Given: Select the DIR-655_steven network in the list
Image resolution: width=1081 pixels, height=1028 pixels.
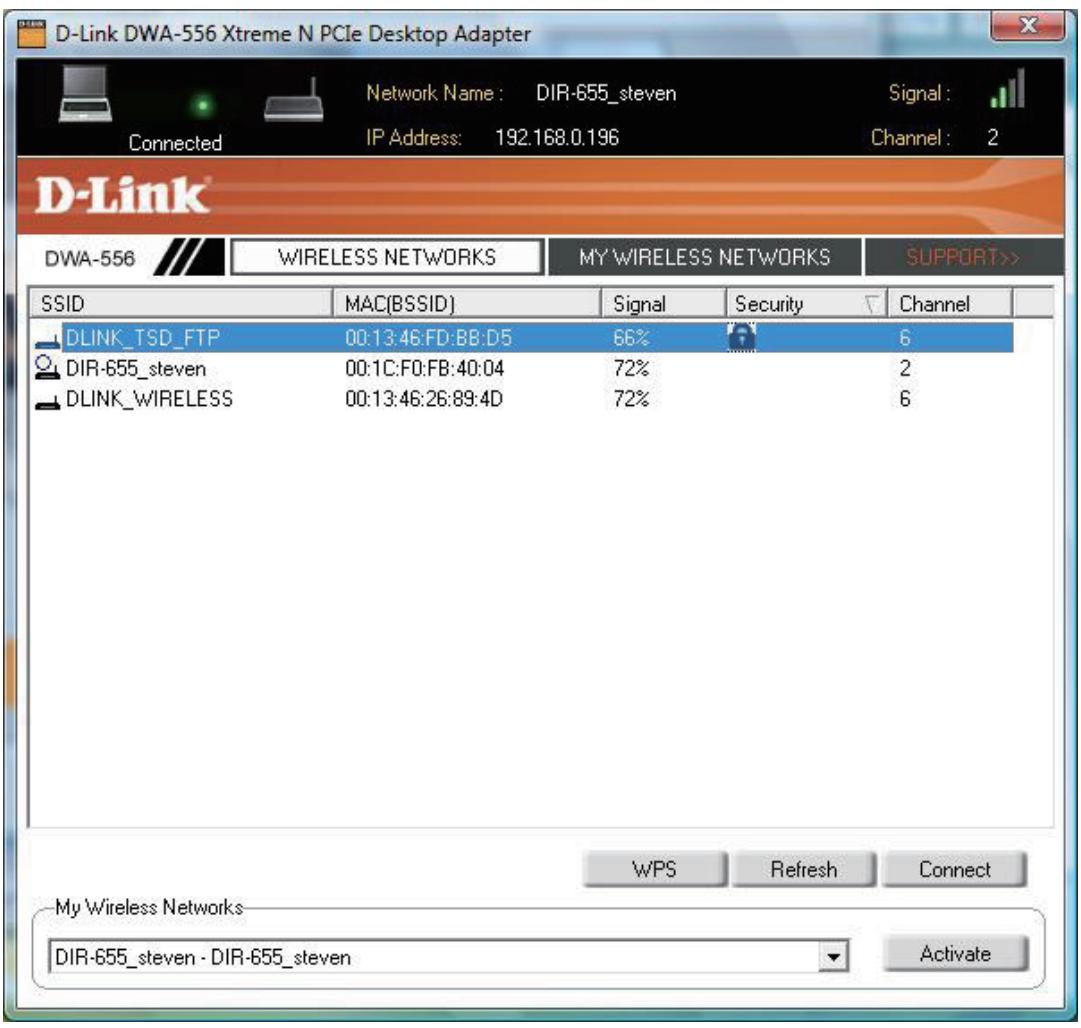Looking at the screenshot, I should pos(523,368).
